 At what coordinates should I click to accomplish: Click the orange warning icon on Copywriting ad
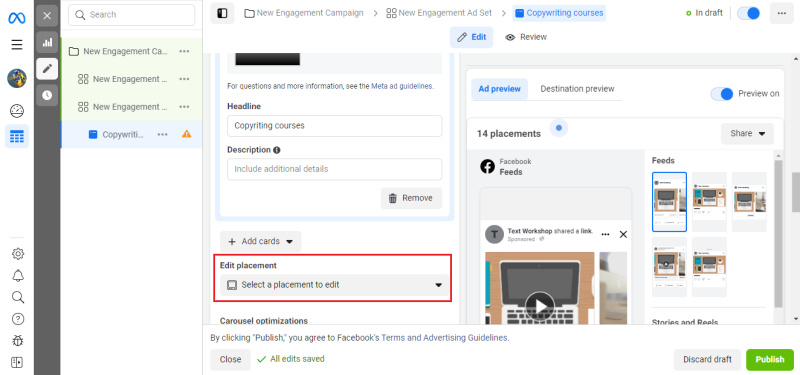point(187,134)
